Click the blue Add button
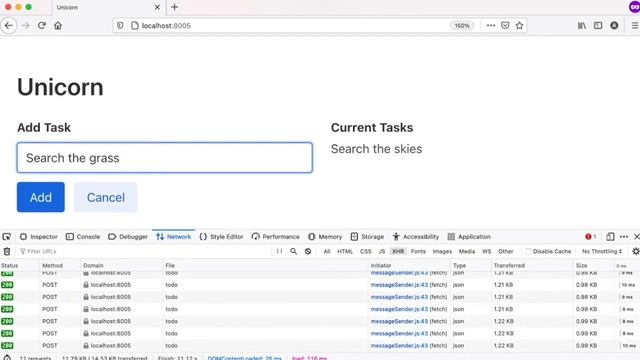This screenshot has height=360, width=640. tap(41, 197)
